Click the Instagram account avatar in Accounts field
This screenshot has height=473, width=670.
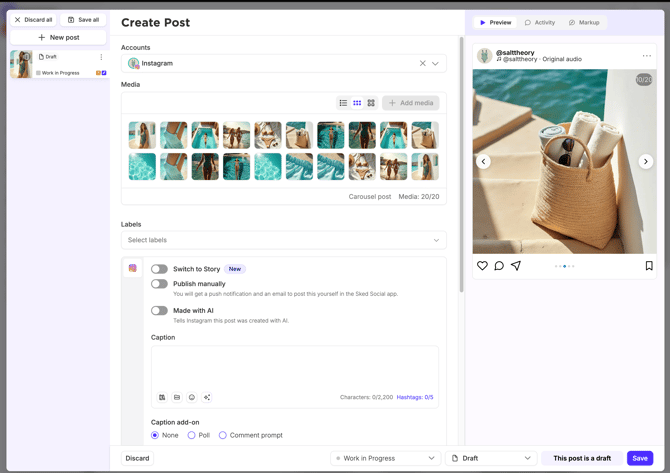pos(134,63)
